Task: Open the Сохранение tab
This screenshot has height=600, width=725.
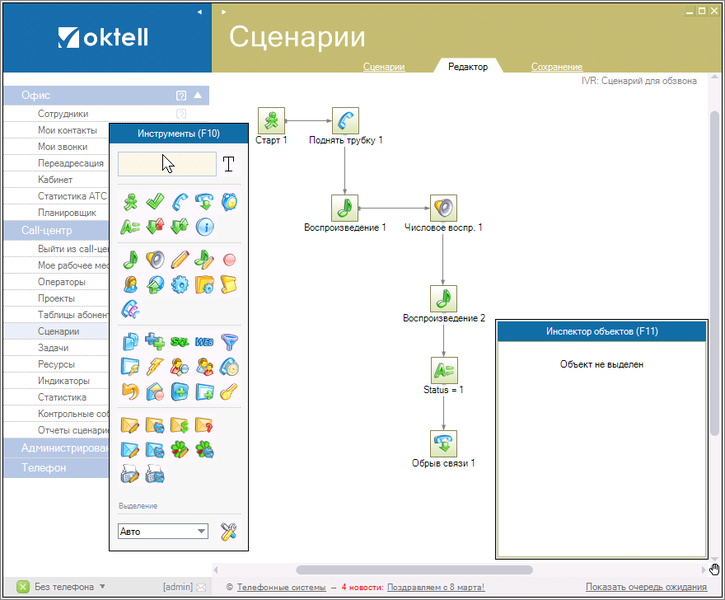Action: coord(557,67)
